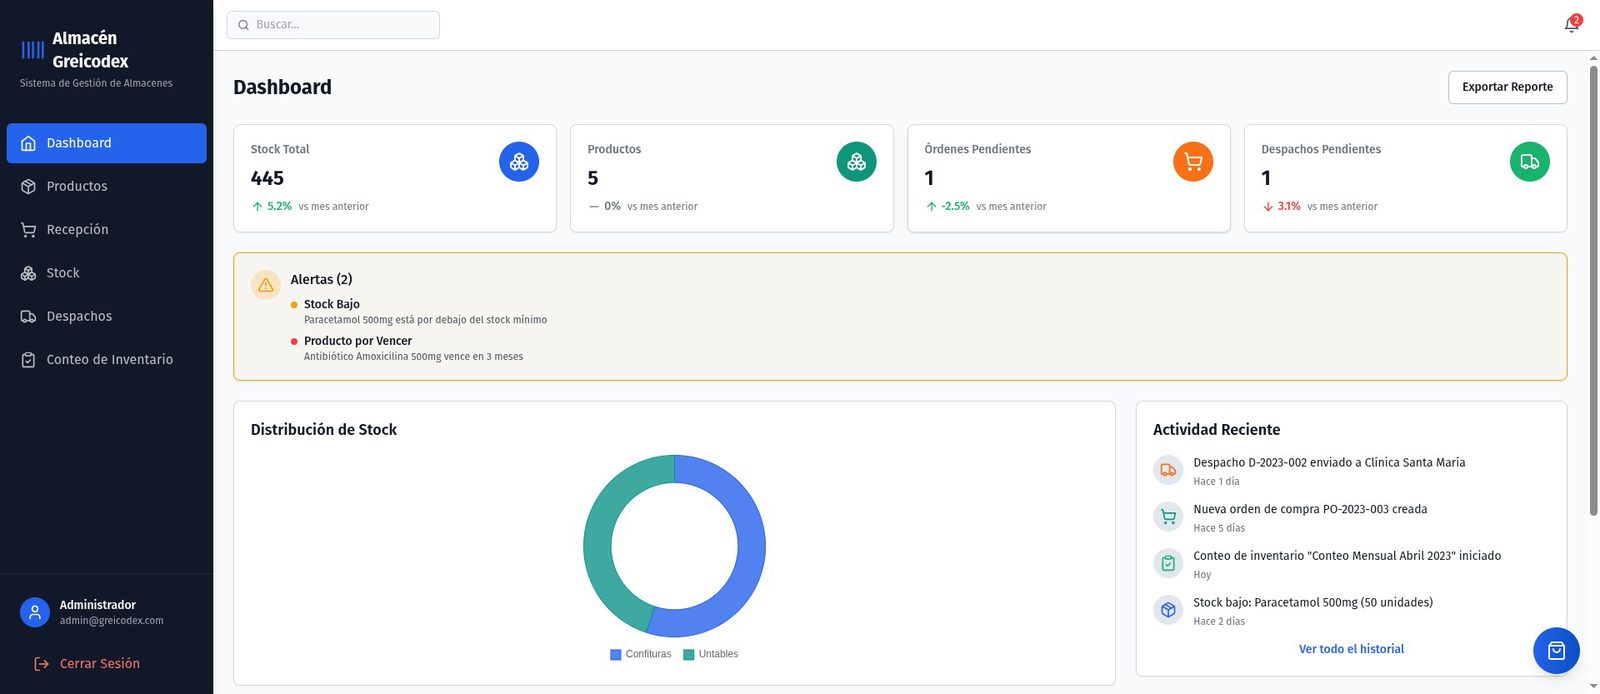The width and height of the screenshot is (1600, 694).
Task: Focus the Buscar search field
Action: [333, 25]
